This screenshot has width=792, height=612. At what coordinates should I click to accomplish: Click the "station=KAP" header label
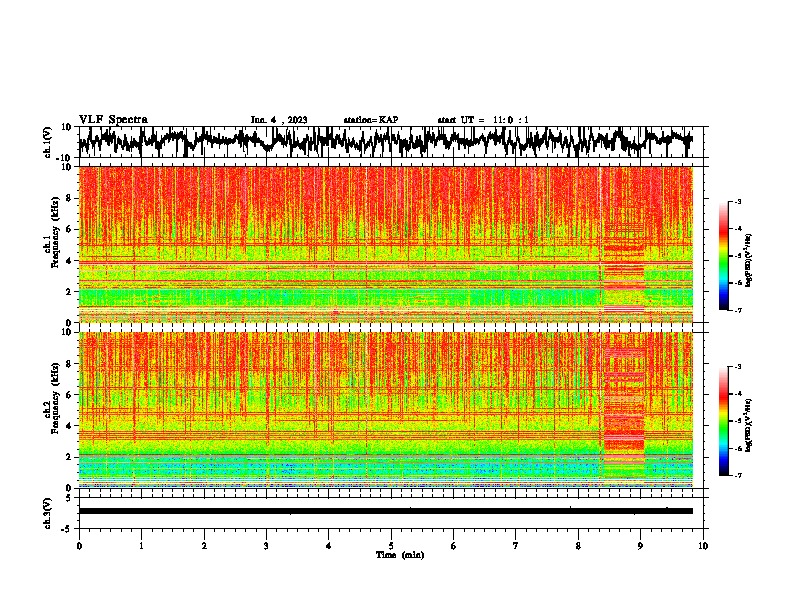(x=371, y=120)
